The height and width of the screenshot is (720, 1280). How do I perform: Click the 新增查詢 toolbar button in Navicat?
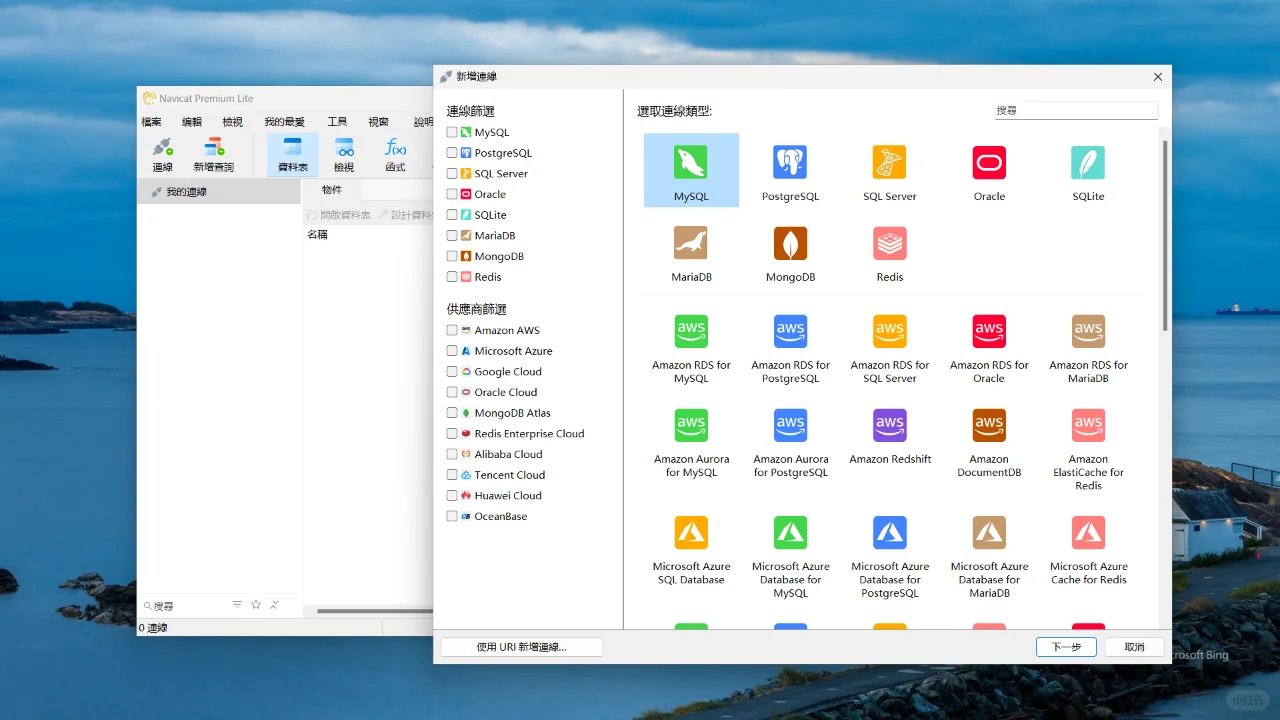(213, 155)
